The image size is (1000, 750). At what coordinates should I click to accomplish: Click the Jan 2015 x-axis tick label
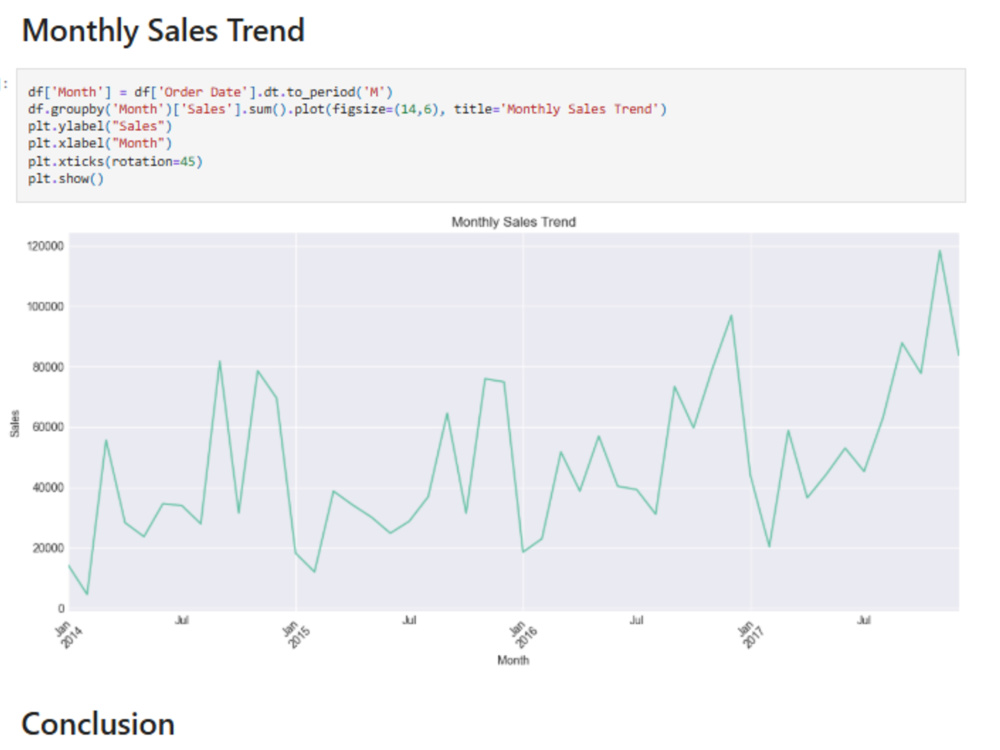[x=296, y=633]
